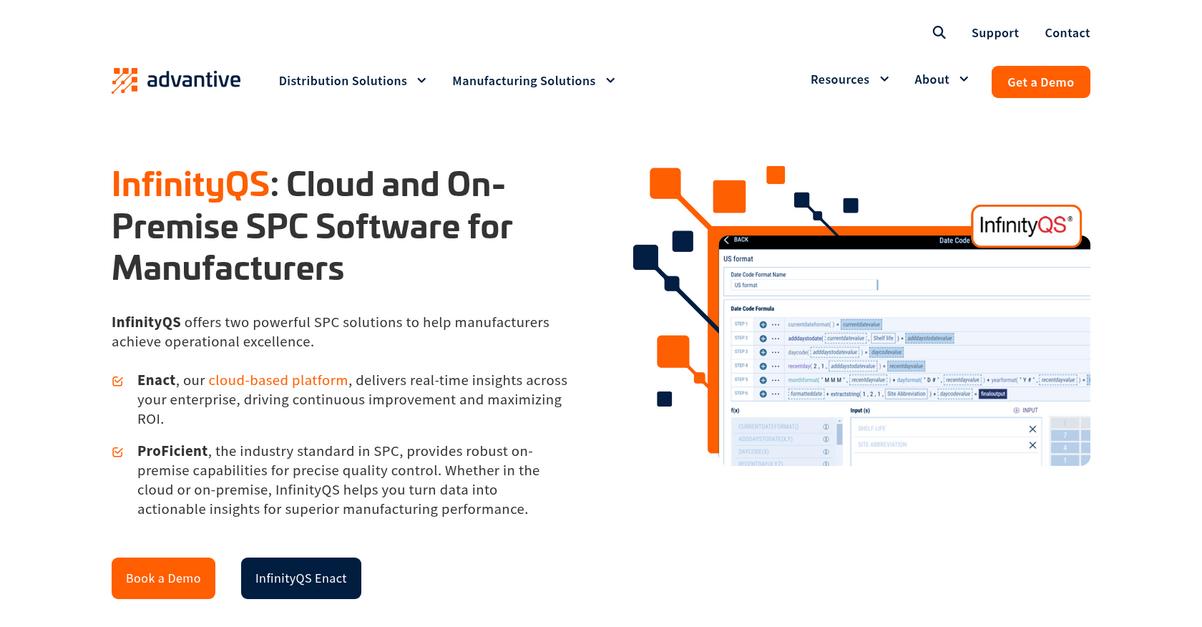Click the orange "InfinityQS" word in the heading
Screen dimensions: 1202x627
pos(190,184)
